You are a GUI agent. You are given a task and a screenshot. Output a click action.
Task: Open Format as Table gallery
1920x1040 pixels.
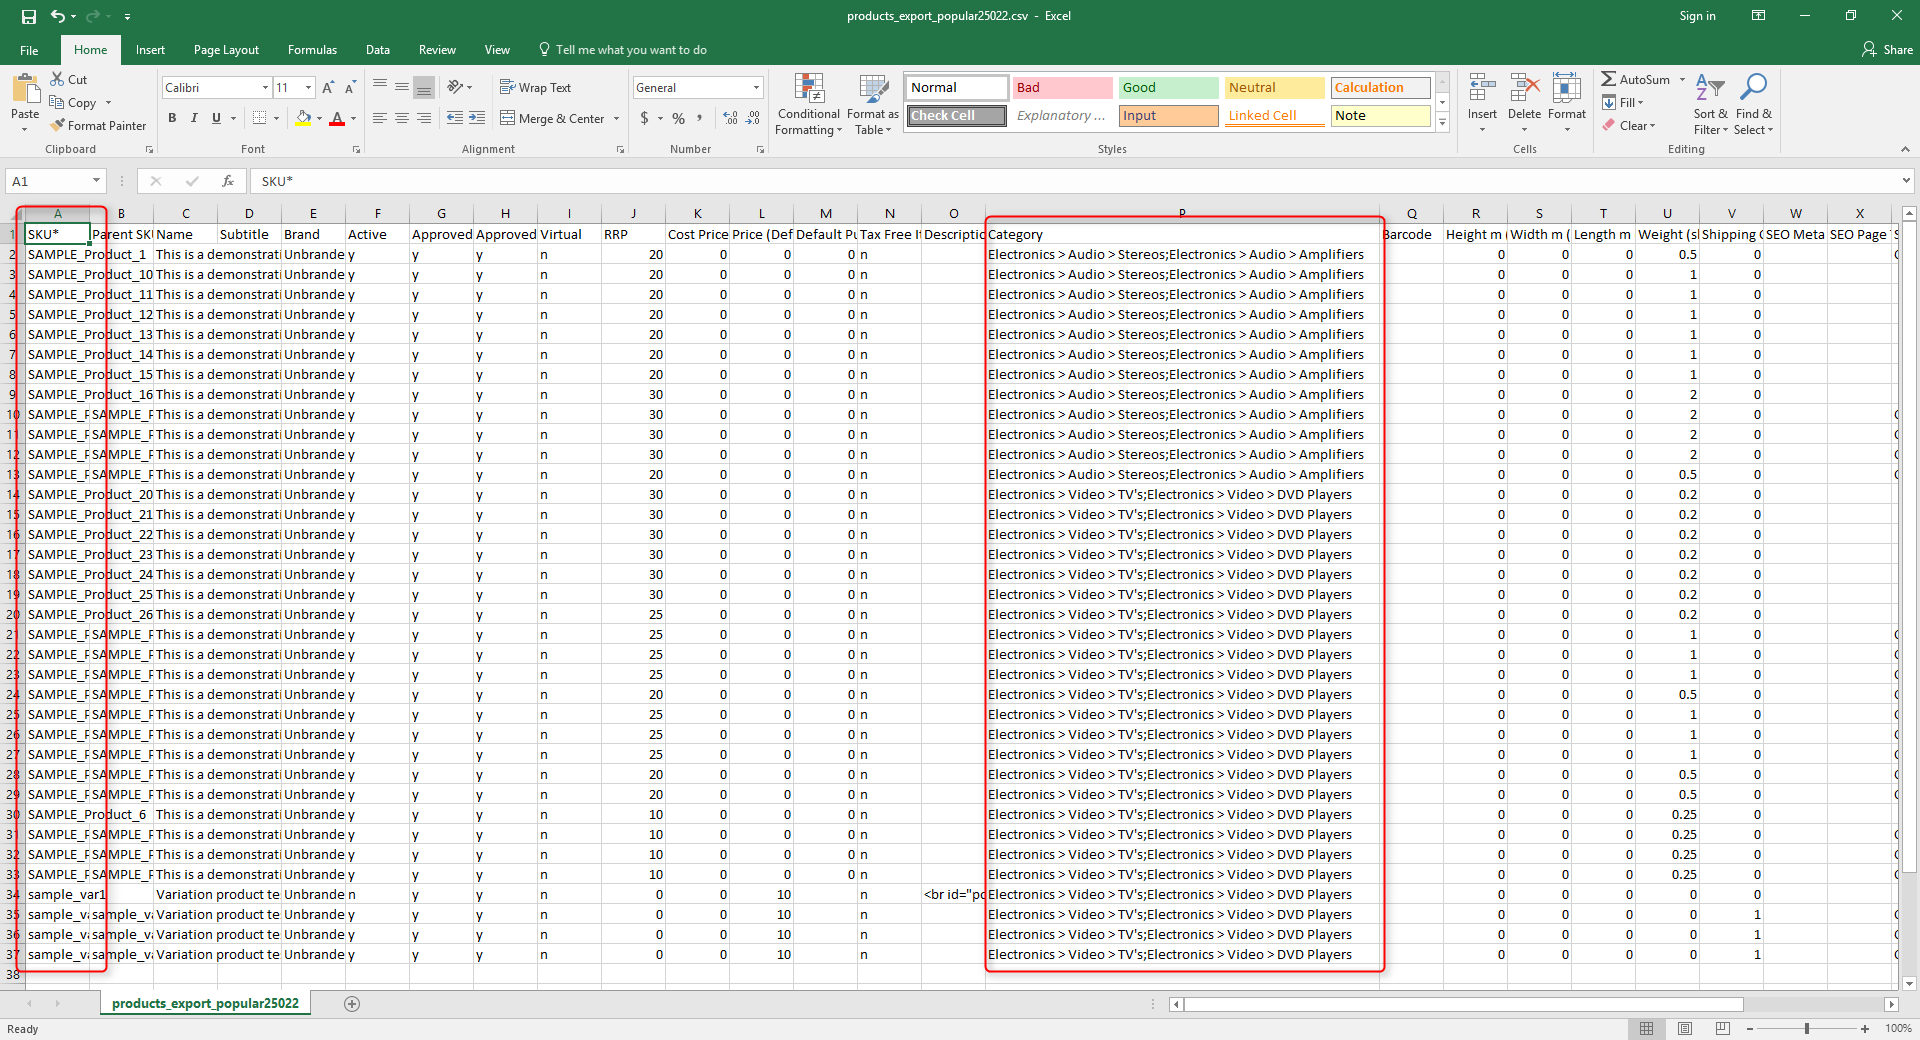click(873, 104)
